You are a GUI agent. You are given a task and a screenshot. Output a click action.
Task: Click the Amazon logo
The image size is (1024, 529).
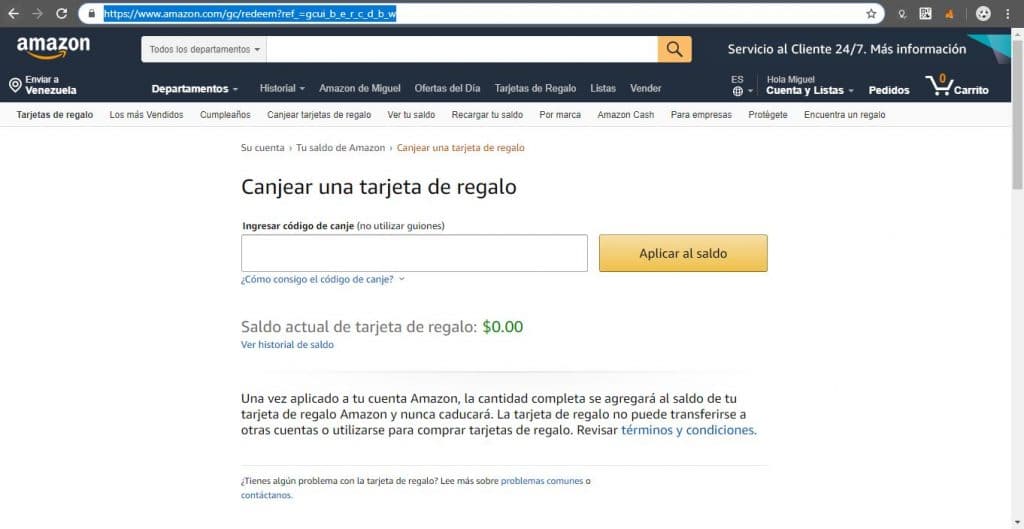[x=54, y=48]
